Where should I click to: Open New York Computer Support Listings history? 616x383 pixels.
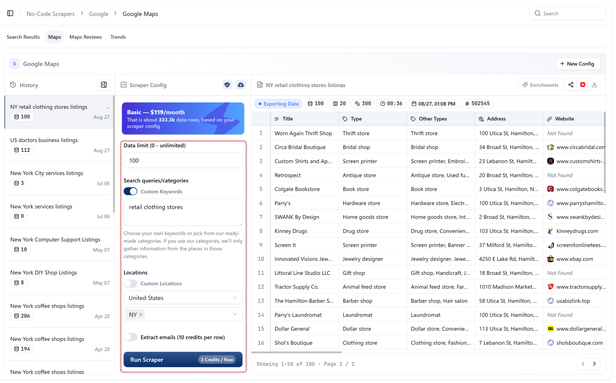59,244
